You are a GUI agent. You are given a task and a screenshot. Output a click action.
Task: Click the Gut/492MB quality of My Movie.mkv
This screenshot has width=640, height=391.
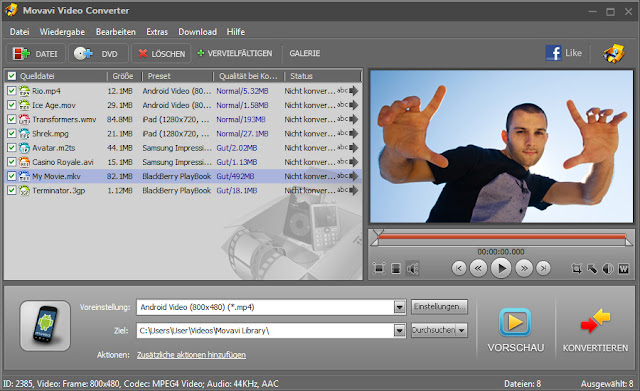click(x=235, y=176)
